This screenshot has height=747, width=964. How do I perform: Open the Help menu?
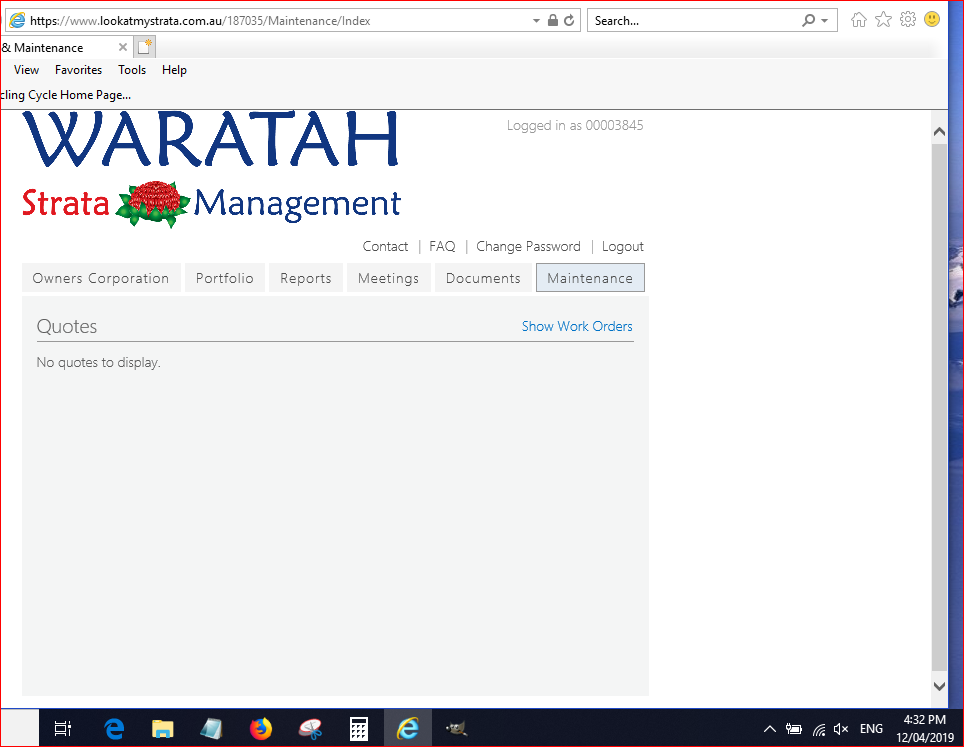coord(174,70)
